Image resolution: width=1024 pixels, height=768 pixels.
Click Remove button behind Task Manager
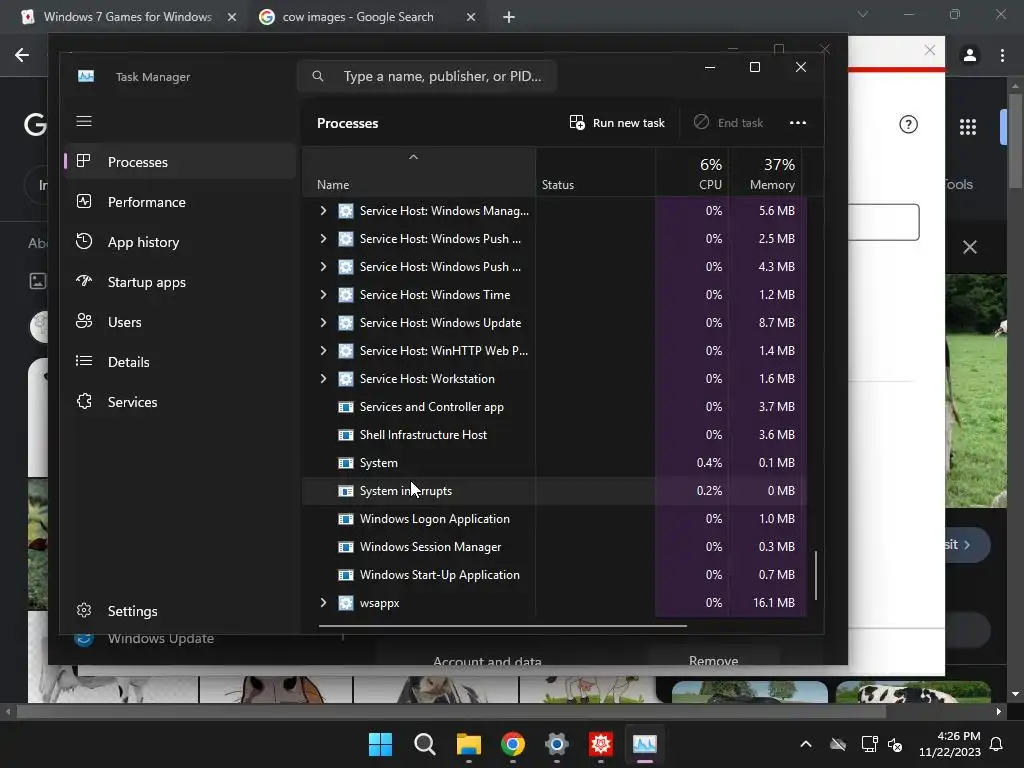(x=713, y=660)
